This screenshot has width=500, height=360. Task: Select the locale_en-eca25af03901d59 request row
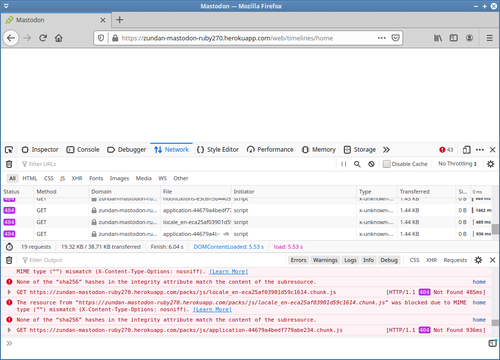pos(247,222)
